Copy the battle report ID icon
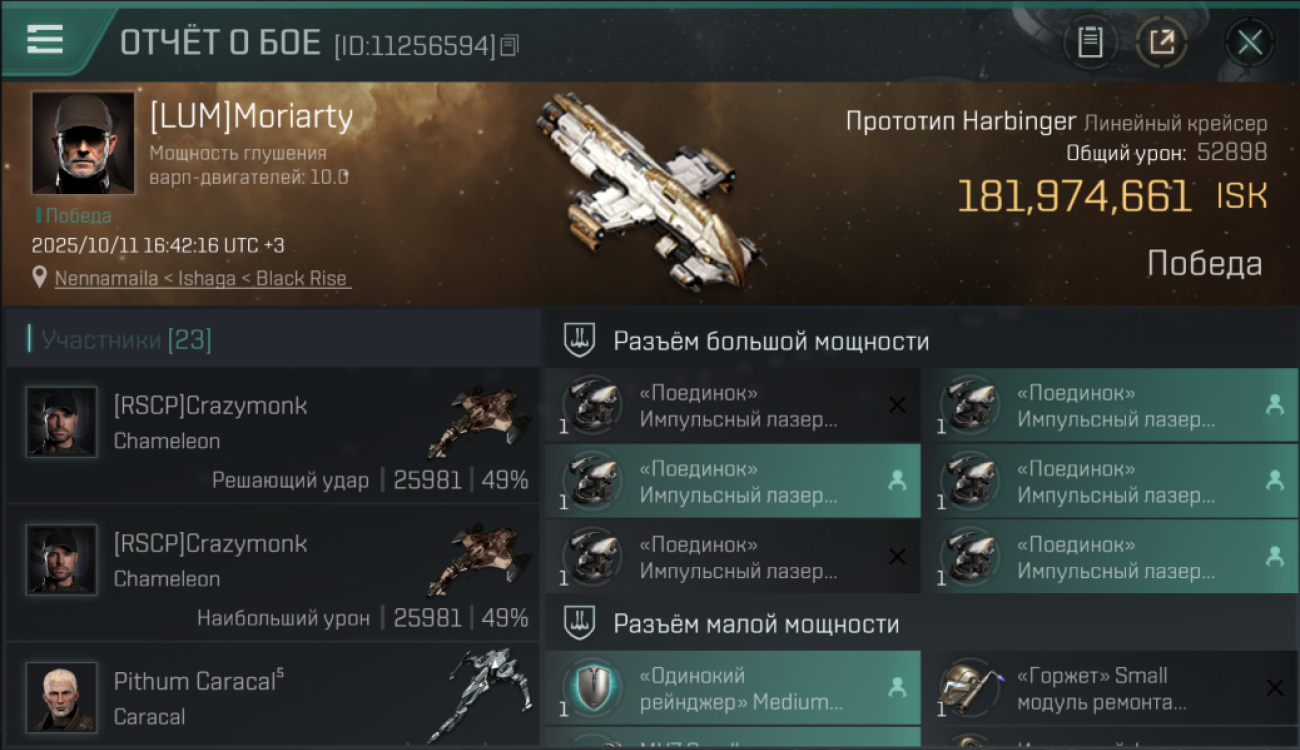The height and width of the screenshot is (750, 1300). (x=510, y=45)
